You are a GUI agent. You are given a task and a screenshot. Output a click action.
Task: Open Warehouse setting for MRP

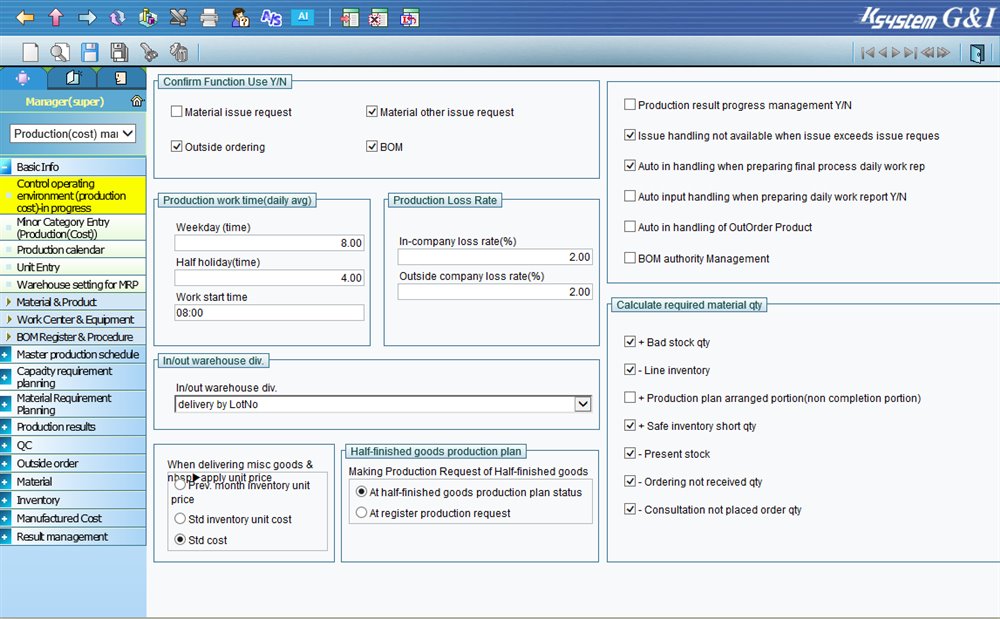(77, 284)
